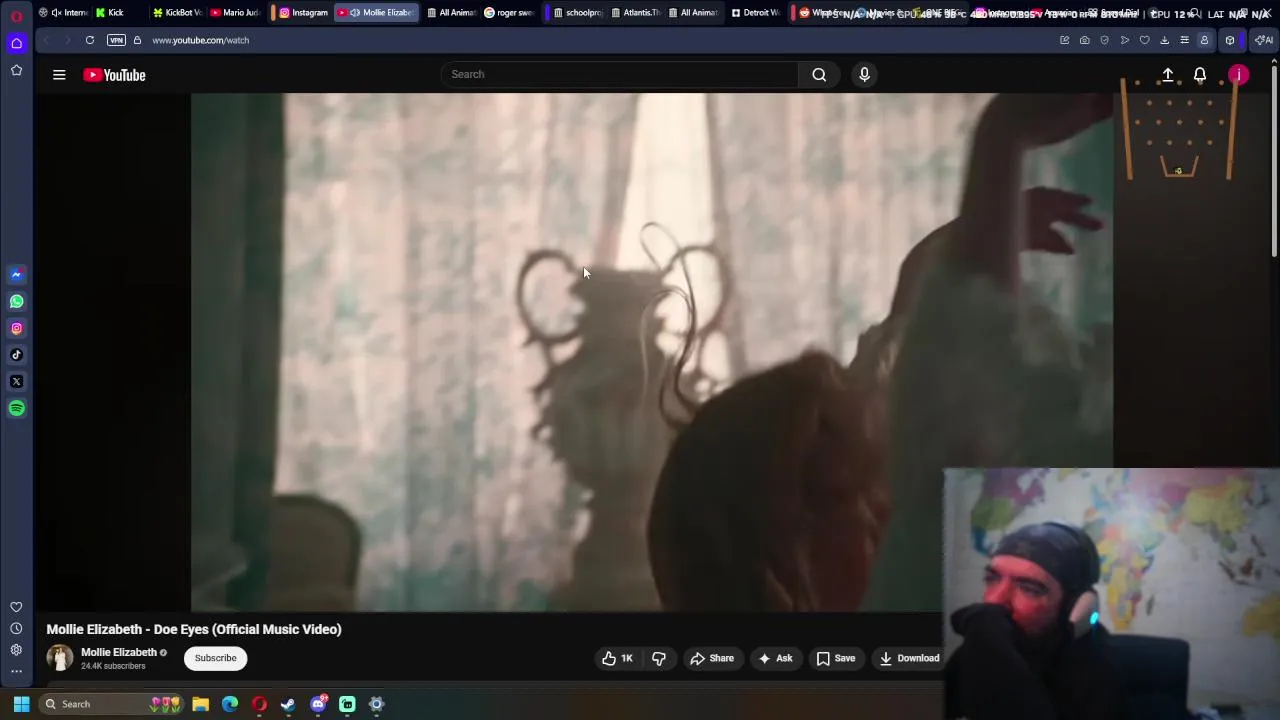1280x720 pixels.
Task: Subscribe to Mollie Elizabeth
Action: [216, 658]
